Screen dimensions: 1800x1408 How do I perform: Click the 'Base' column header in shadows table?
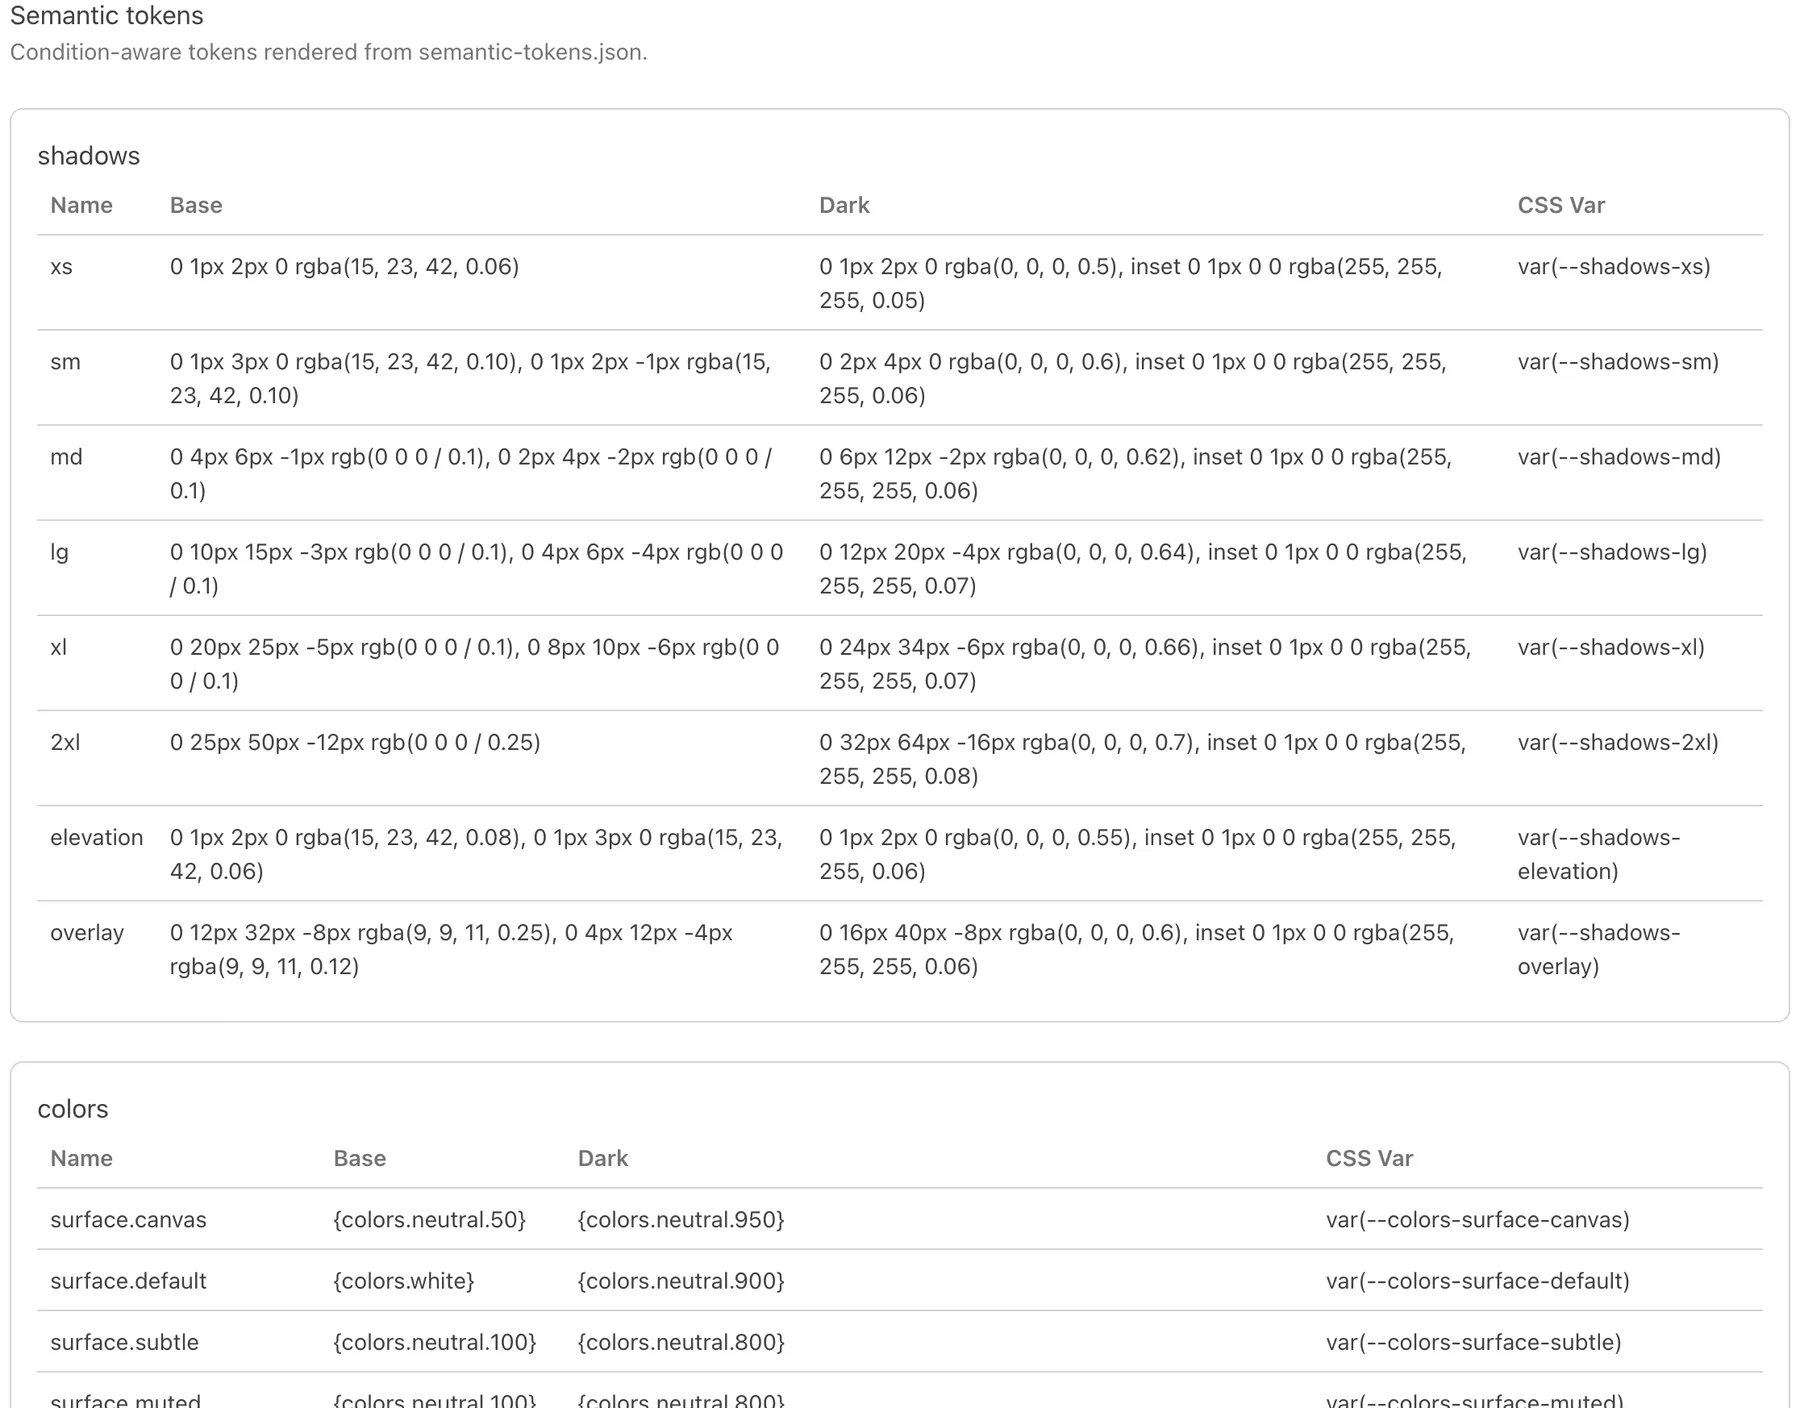coord(196,205)
